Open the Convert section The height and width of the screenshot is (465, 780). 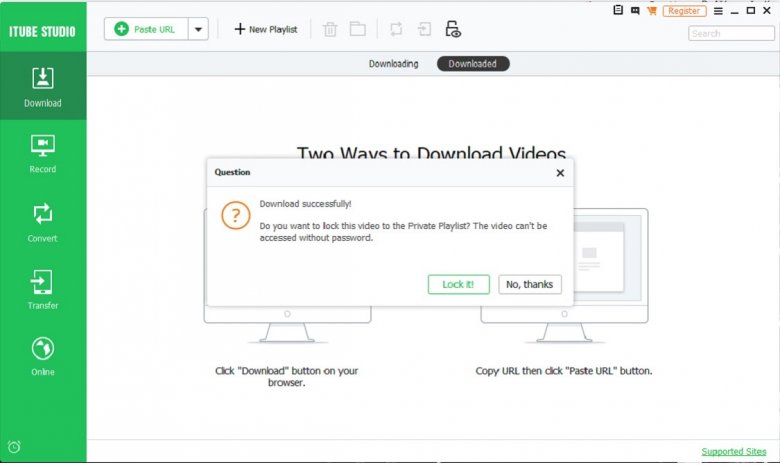[43, 221]
